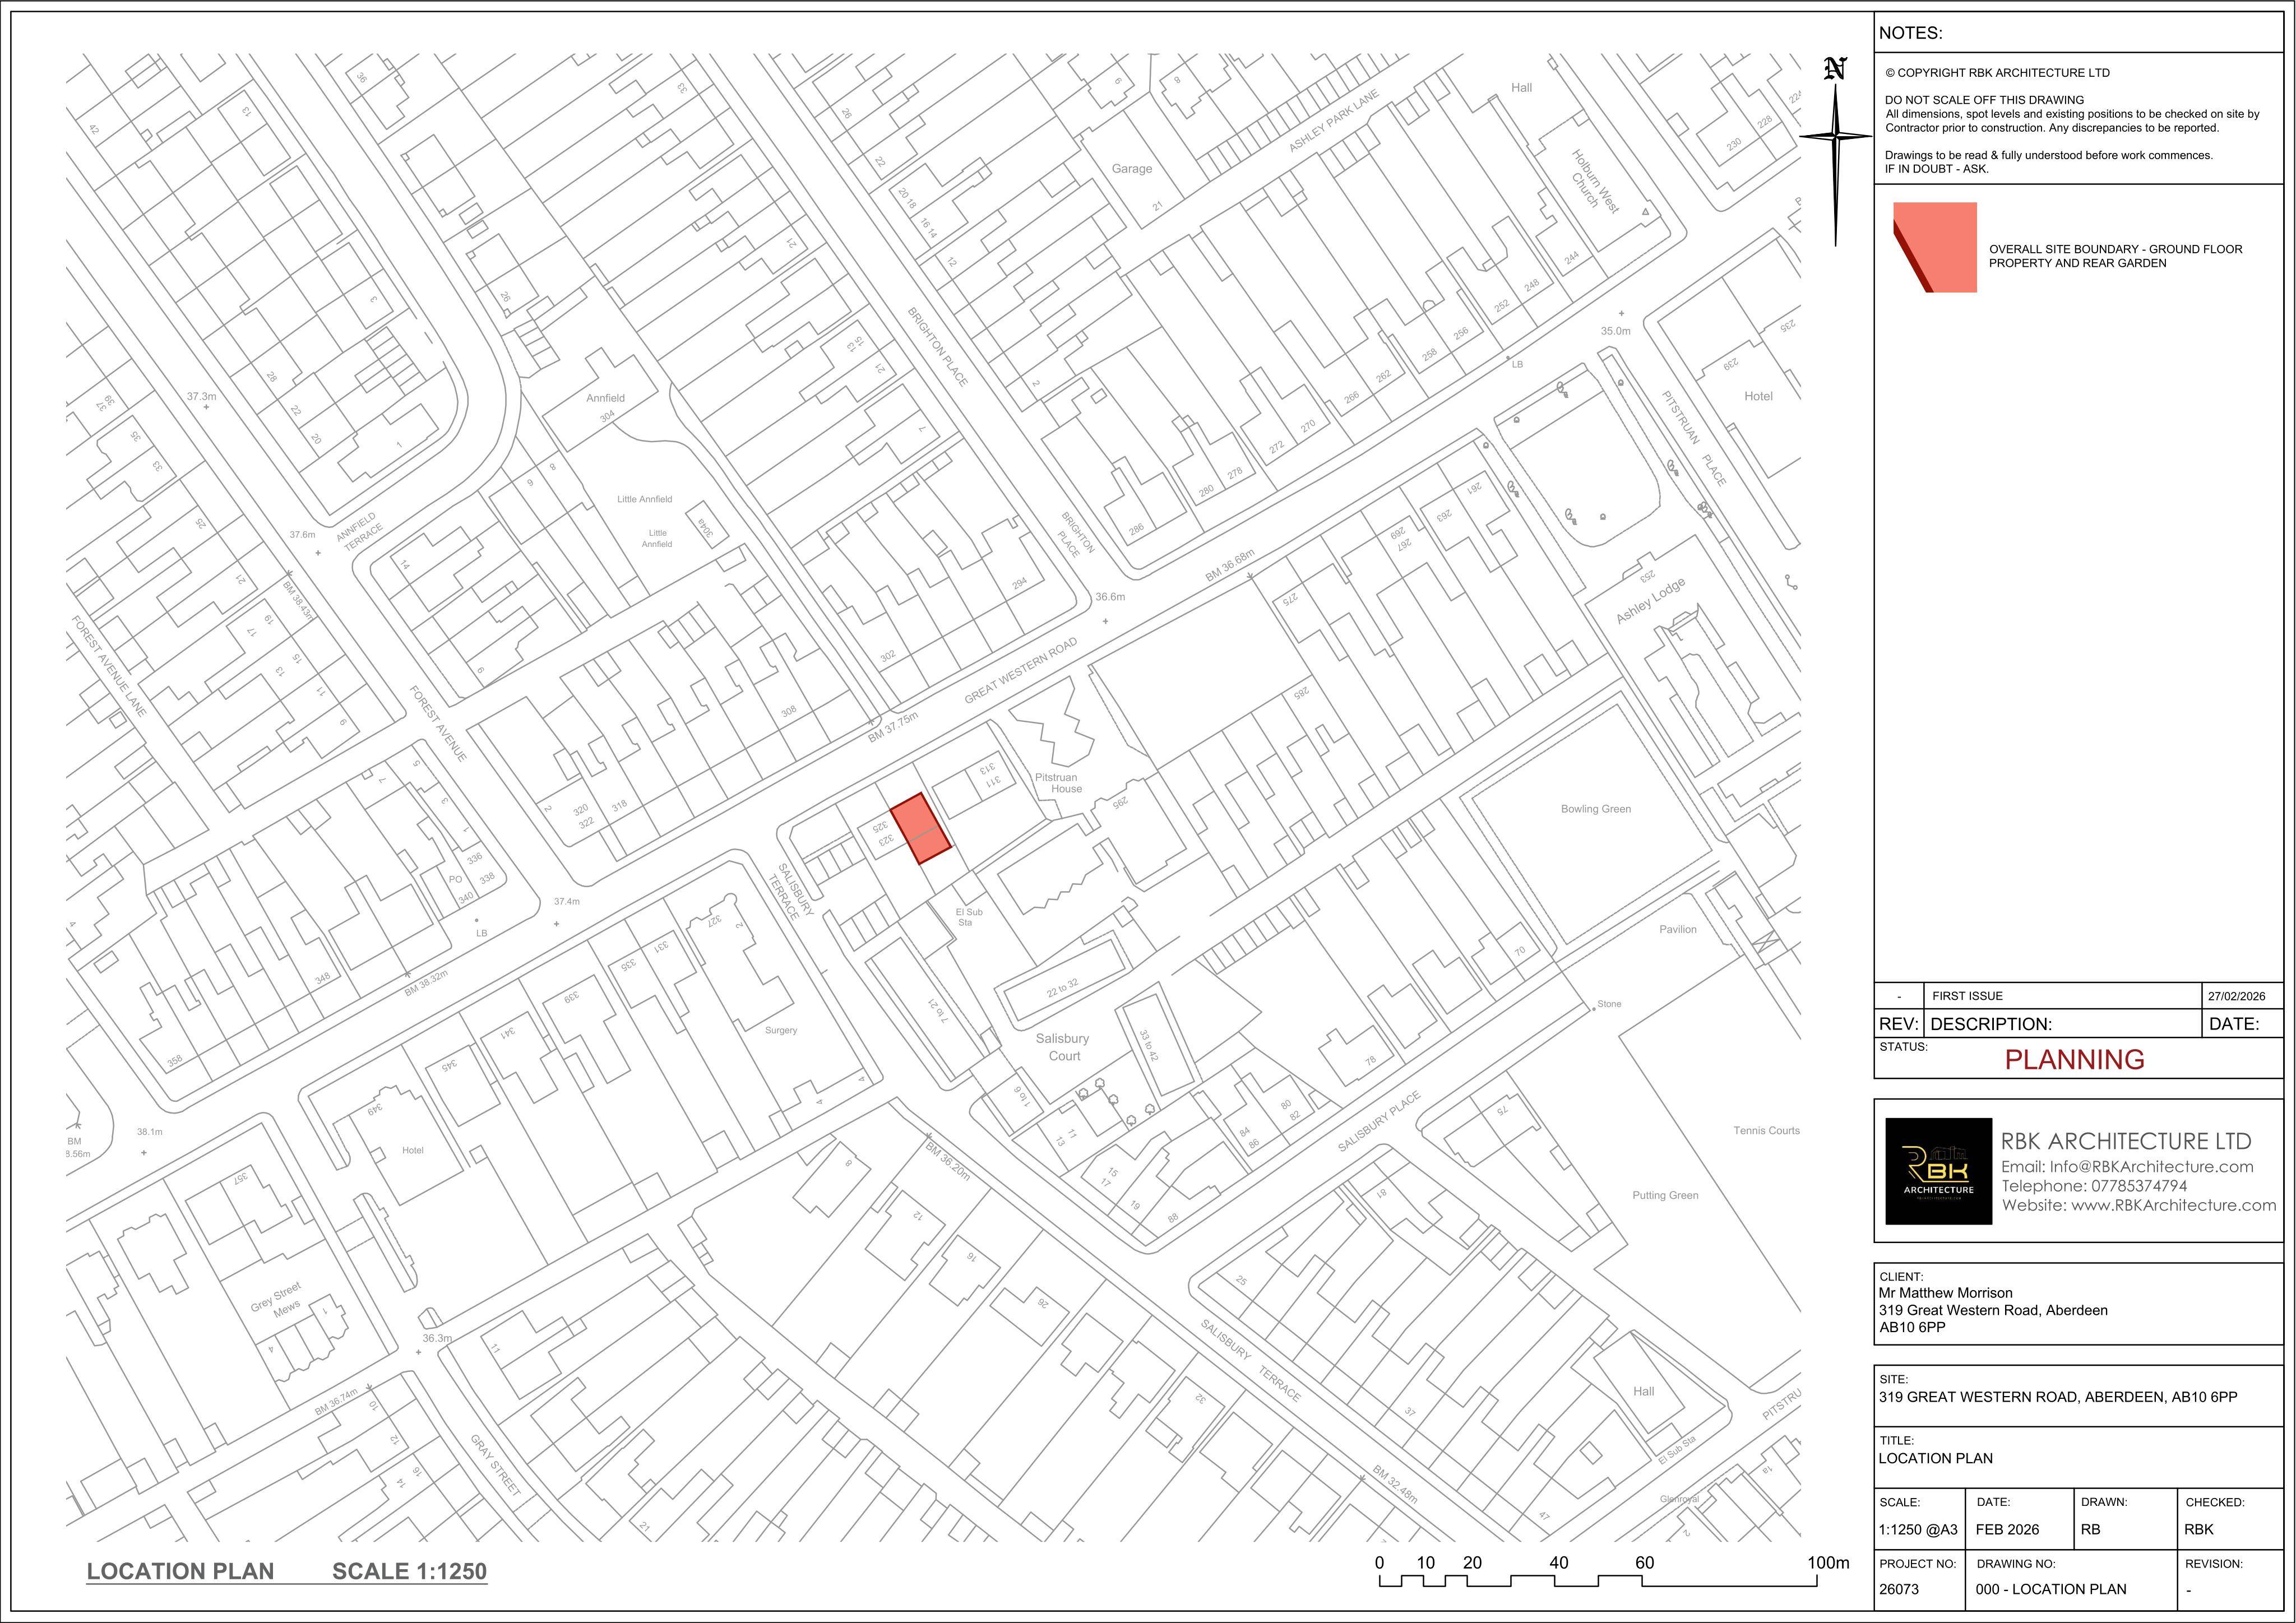The height and width of the screenshot is (1623, 2296).
Task: Click the client name Mr Matthew Morrison
Action: [1945, 1293]
